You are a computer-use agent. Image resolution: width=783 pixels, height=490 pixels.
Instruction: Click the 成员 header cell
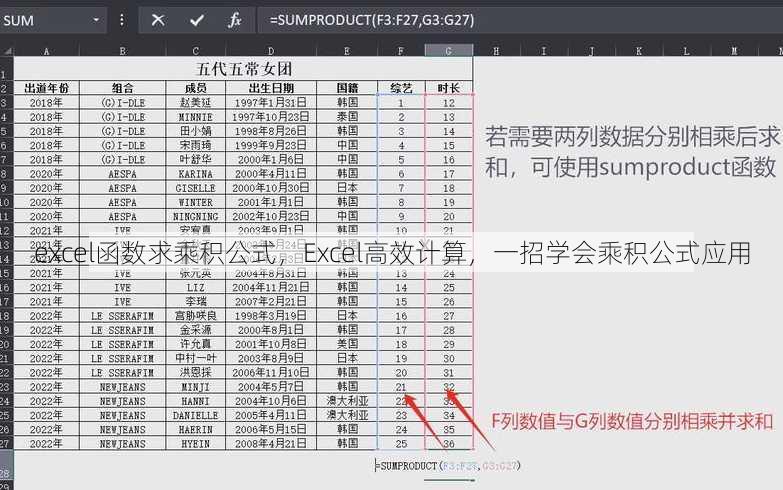(x=195, y=88)
